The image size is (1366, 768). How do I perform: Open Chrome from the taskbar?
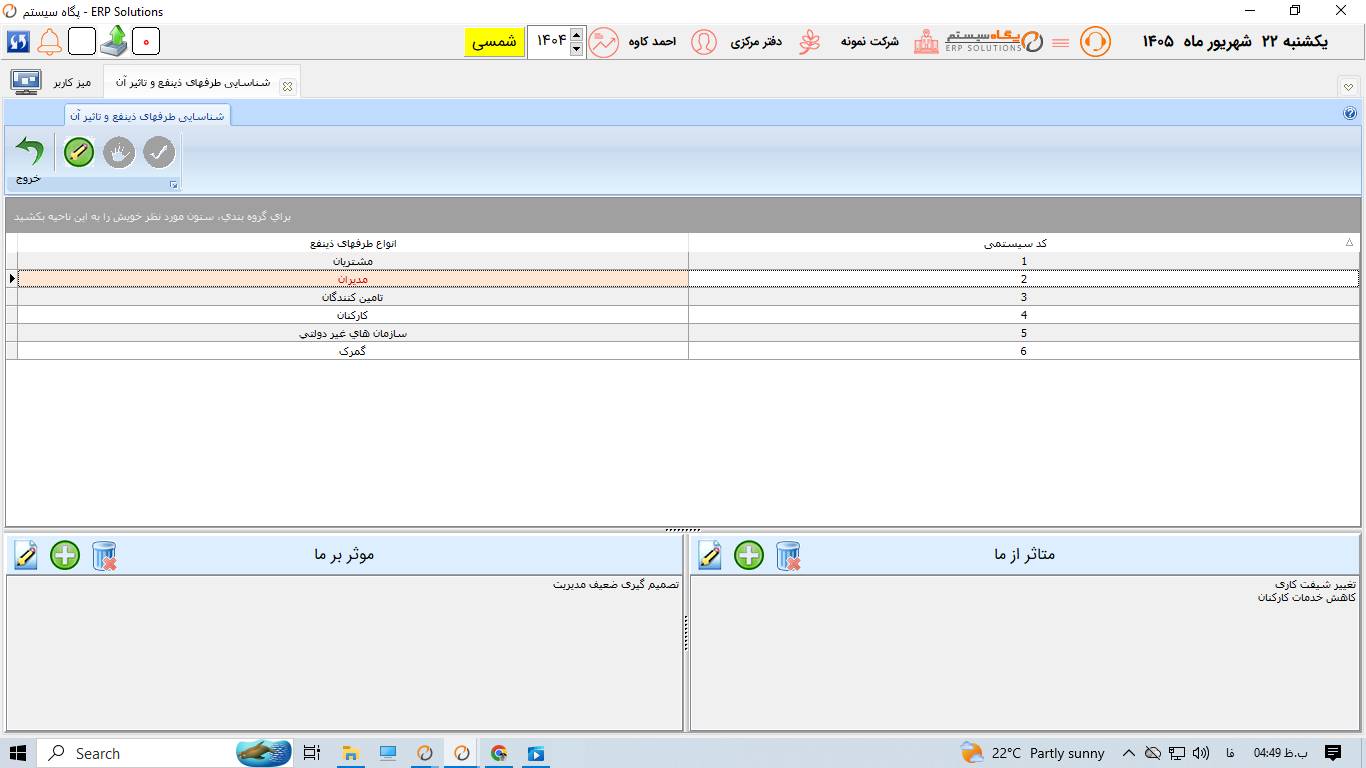pyautogui.click(x=499, y=753)
